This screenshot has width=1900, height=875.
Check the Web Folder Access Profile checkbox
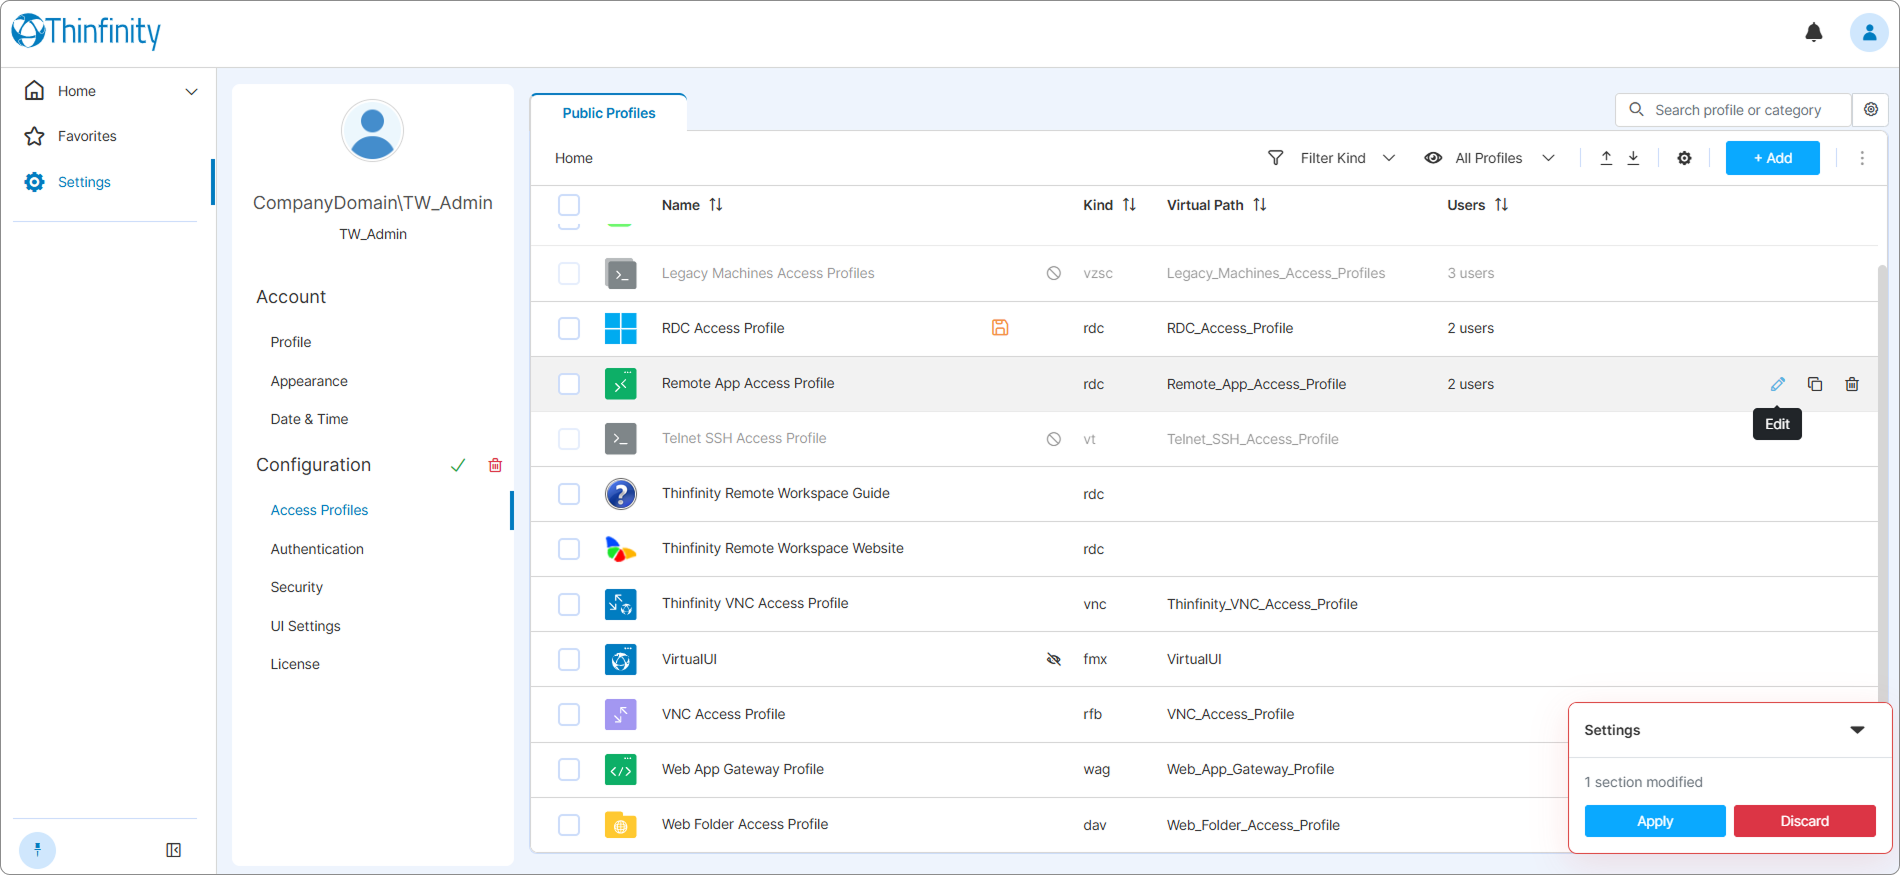pyautogui.click(x=569, y=825)
